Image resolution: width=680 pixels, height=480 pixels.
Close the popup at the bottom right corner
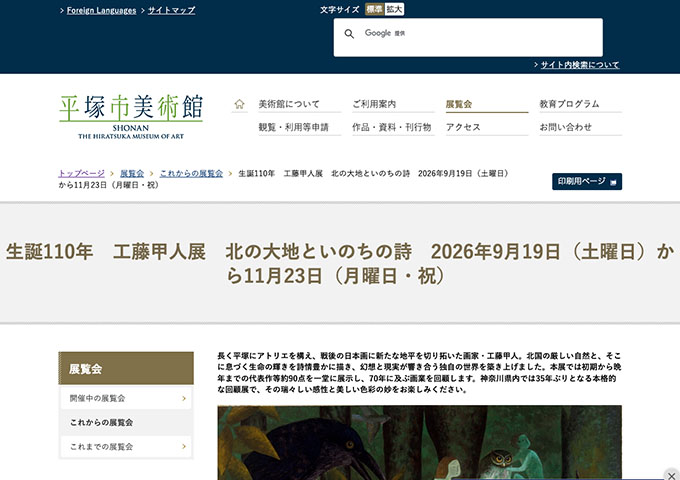tap(671, 475)
